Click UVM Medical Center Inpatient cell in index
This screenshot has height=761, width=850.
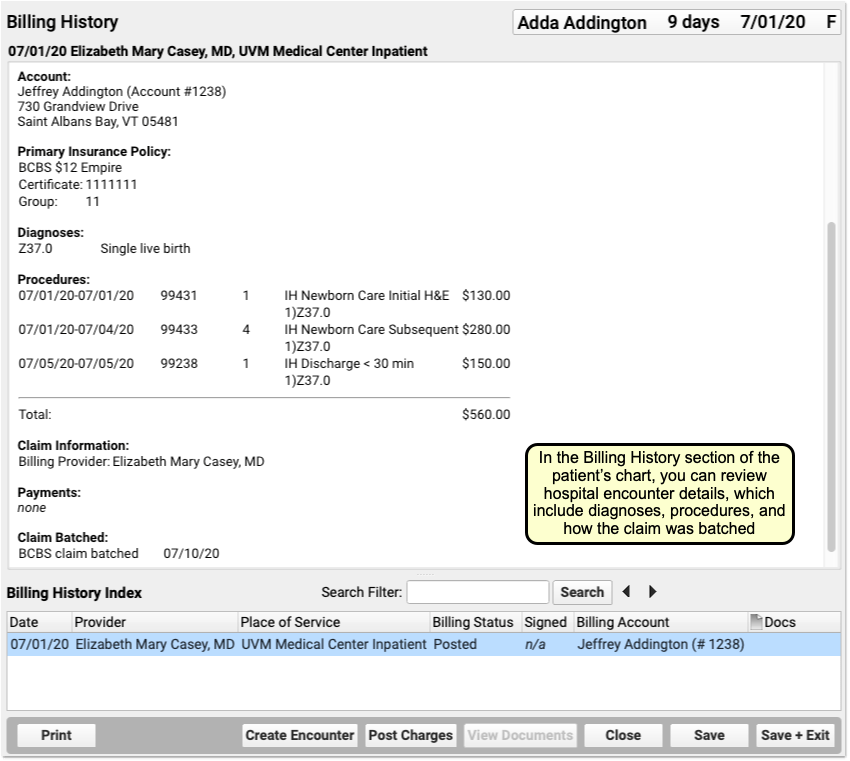pyautogui.click(x=334, y=644)
